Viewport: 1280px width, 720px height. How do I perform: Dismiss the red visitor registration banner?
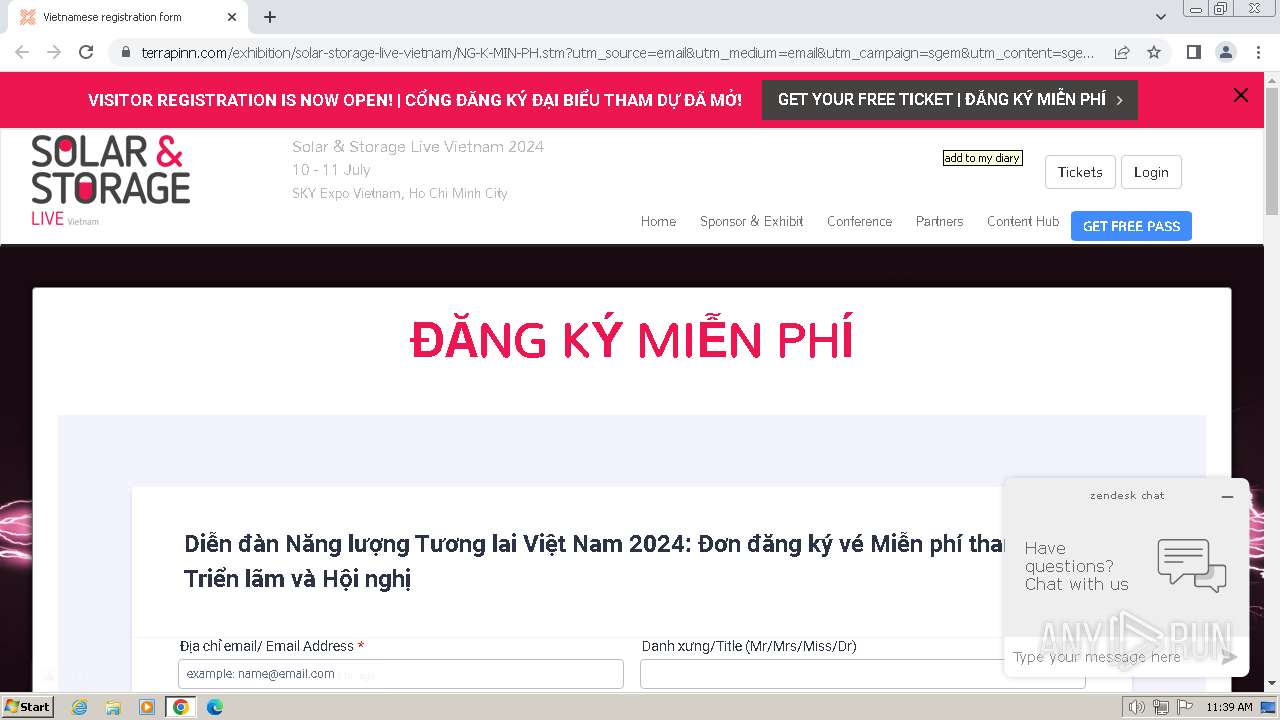[x=1241, y=95]
